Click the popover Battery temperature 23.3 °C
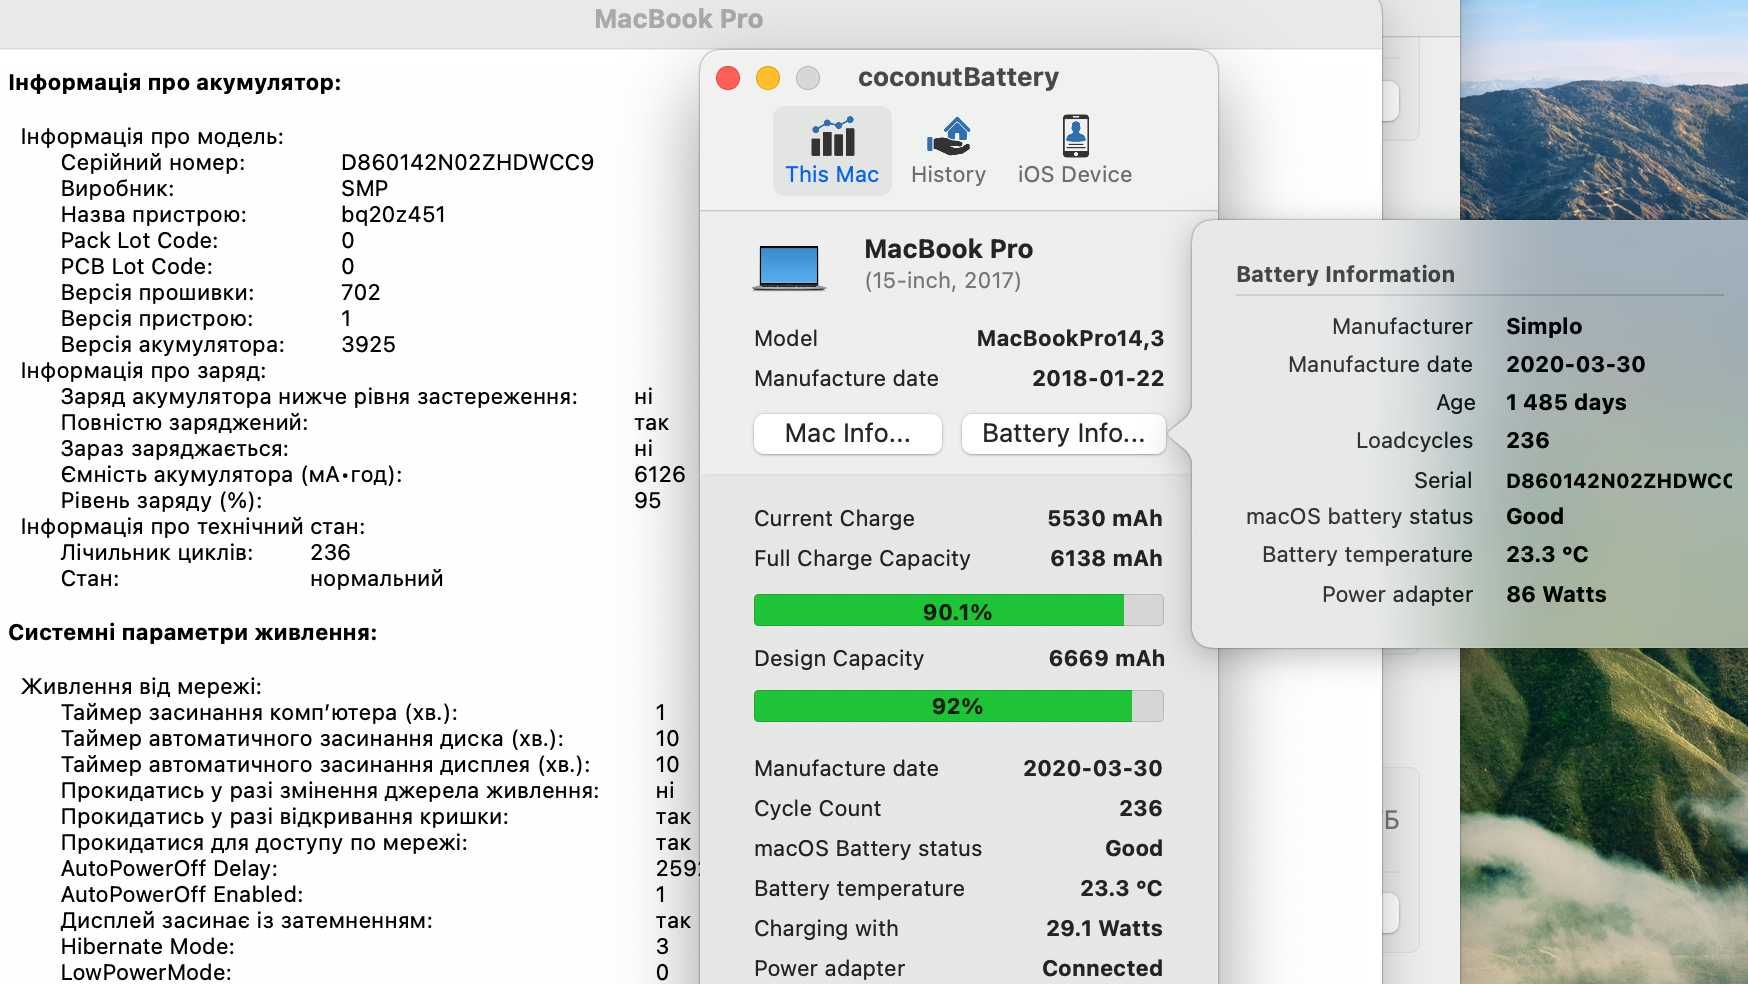The width and height of the screenshot is (1748, 984). (1547, 555)
